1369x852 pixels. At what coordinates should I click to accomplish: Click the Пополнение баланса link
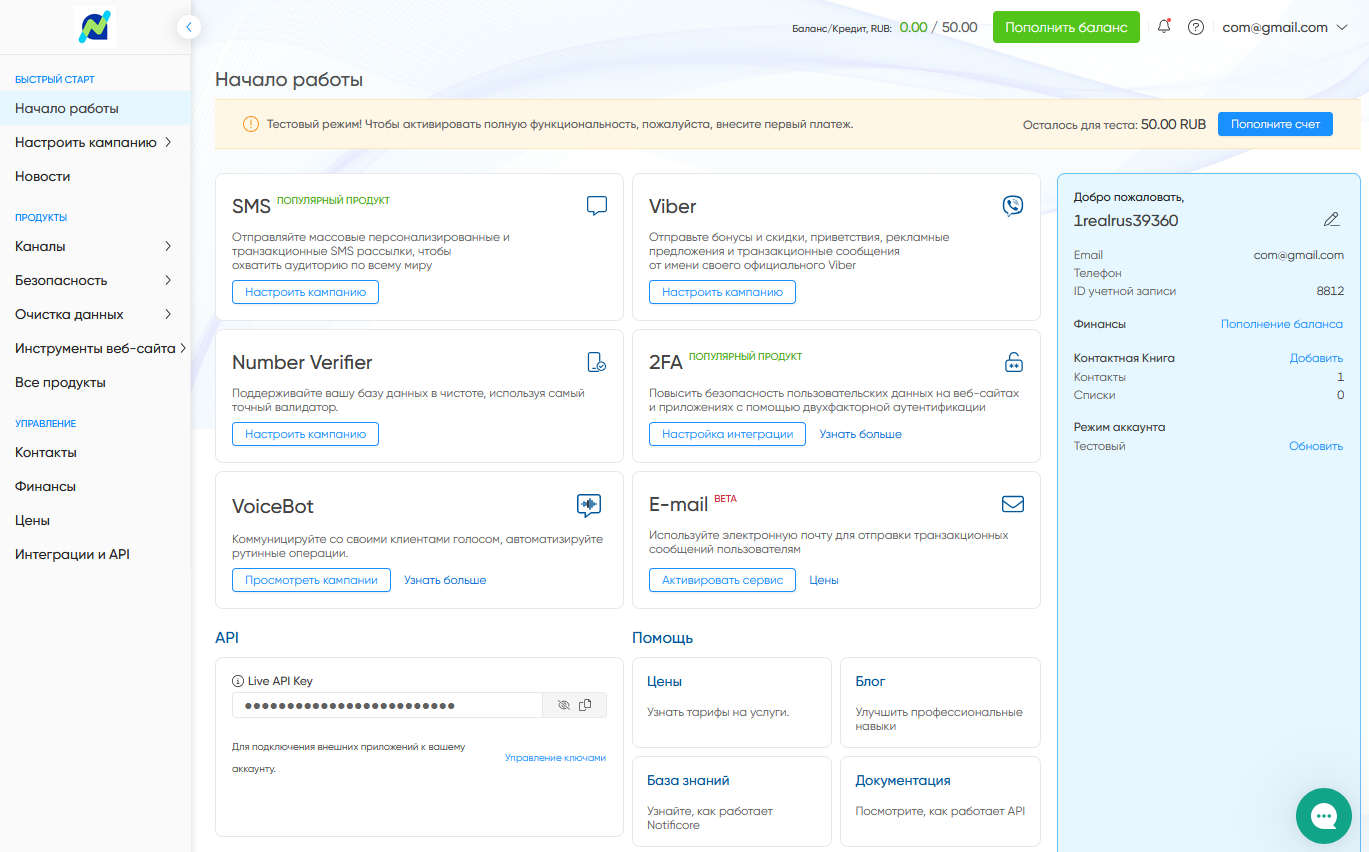point(1282,324)
